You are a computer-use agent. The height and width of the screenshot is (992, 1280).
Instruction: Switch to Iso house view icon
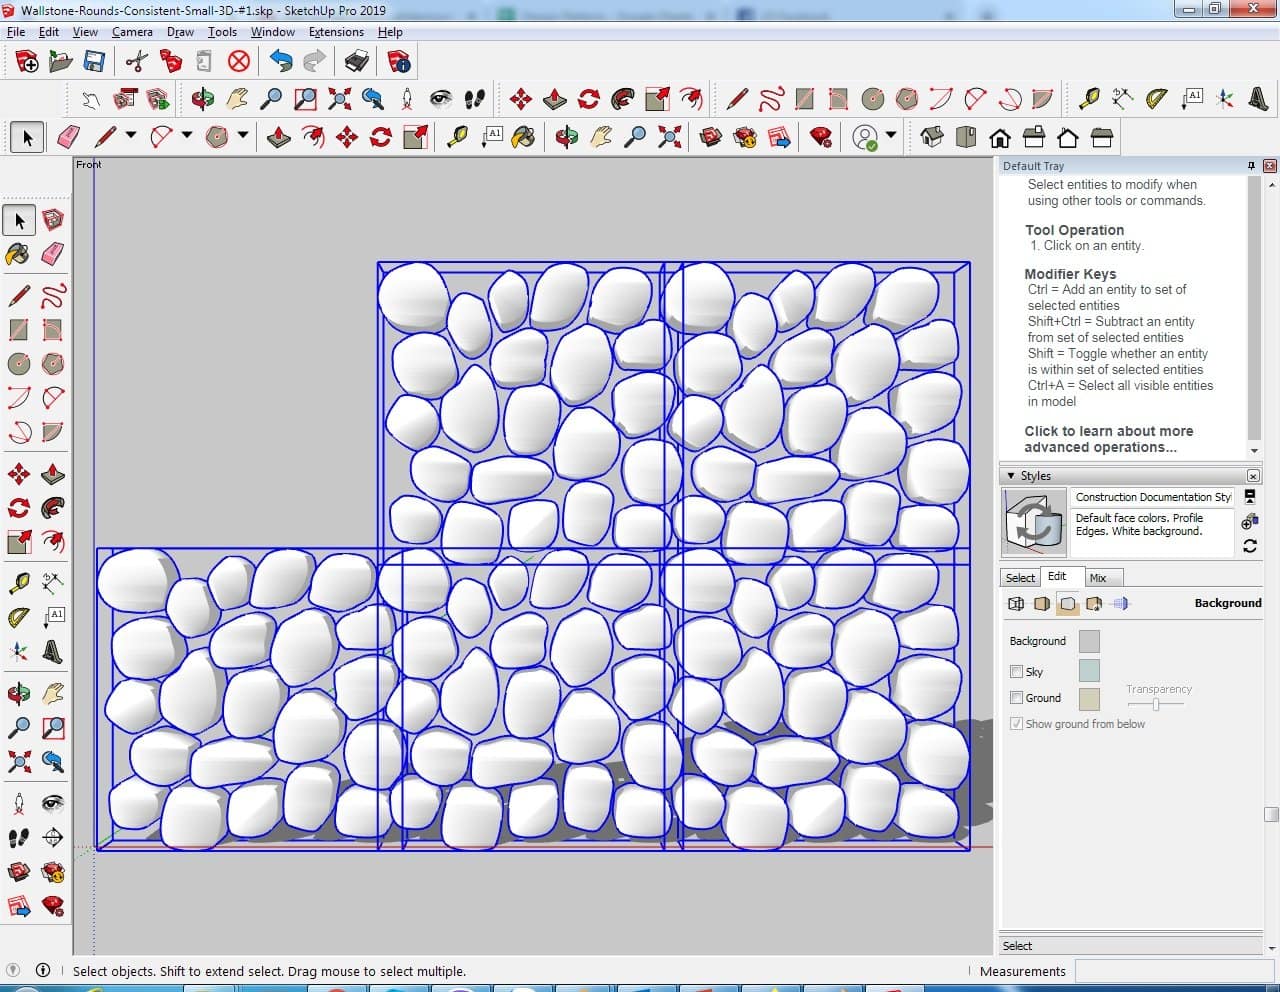[x=931, y=137]
